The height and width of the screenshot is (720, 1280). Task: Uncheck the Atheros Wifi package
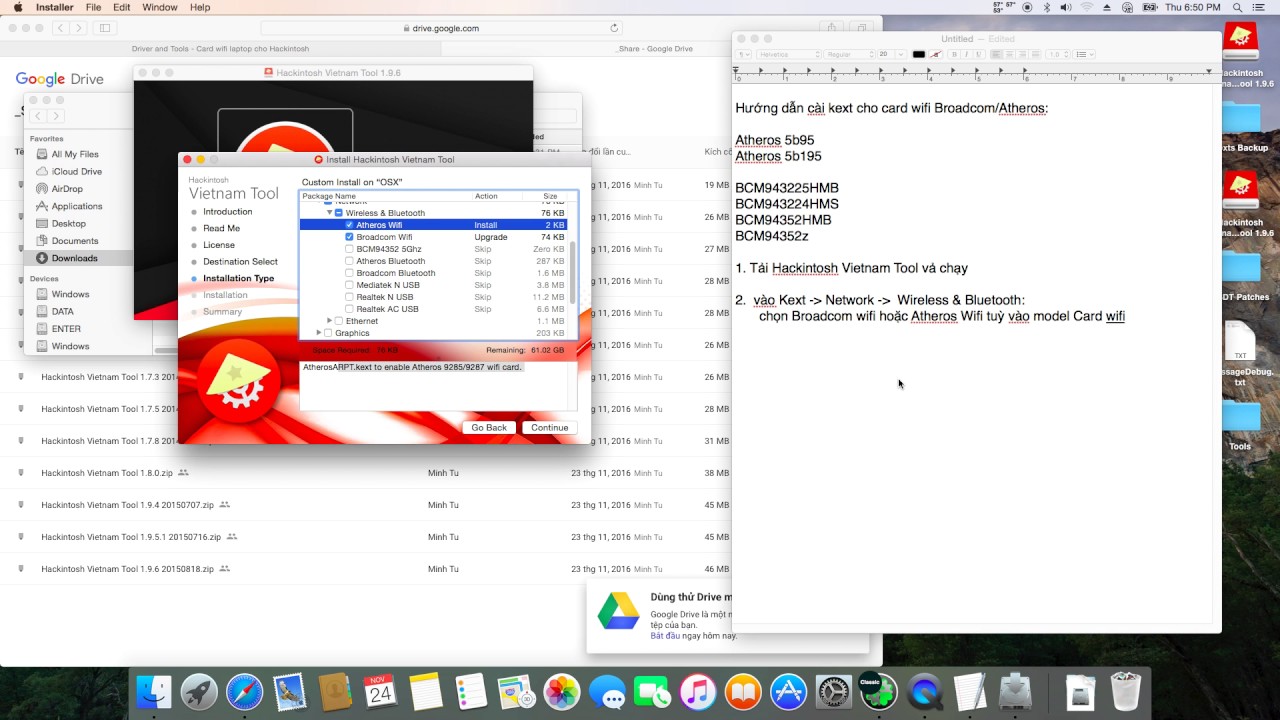pyautogui.click(x=349, y=225)
